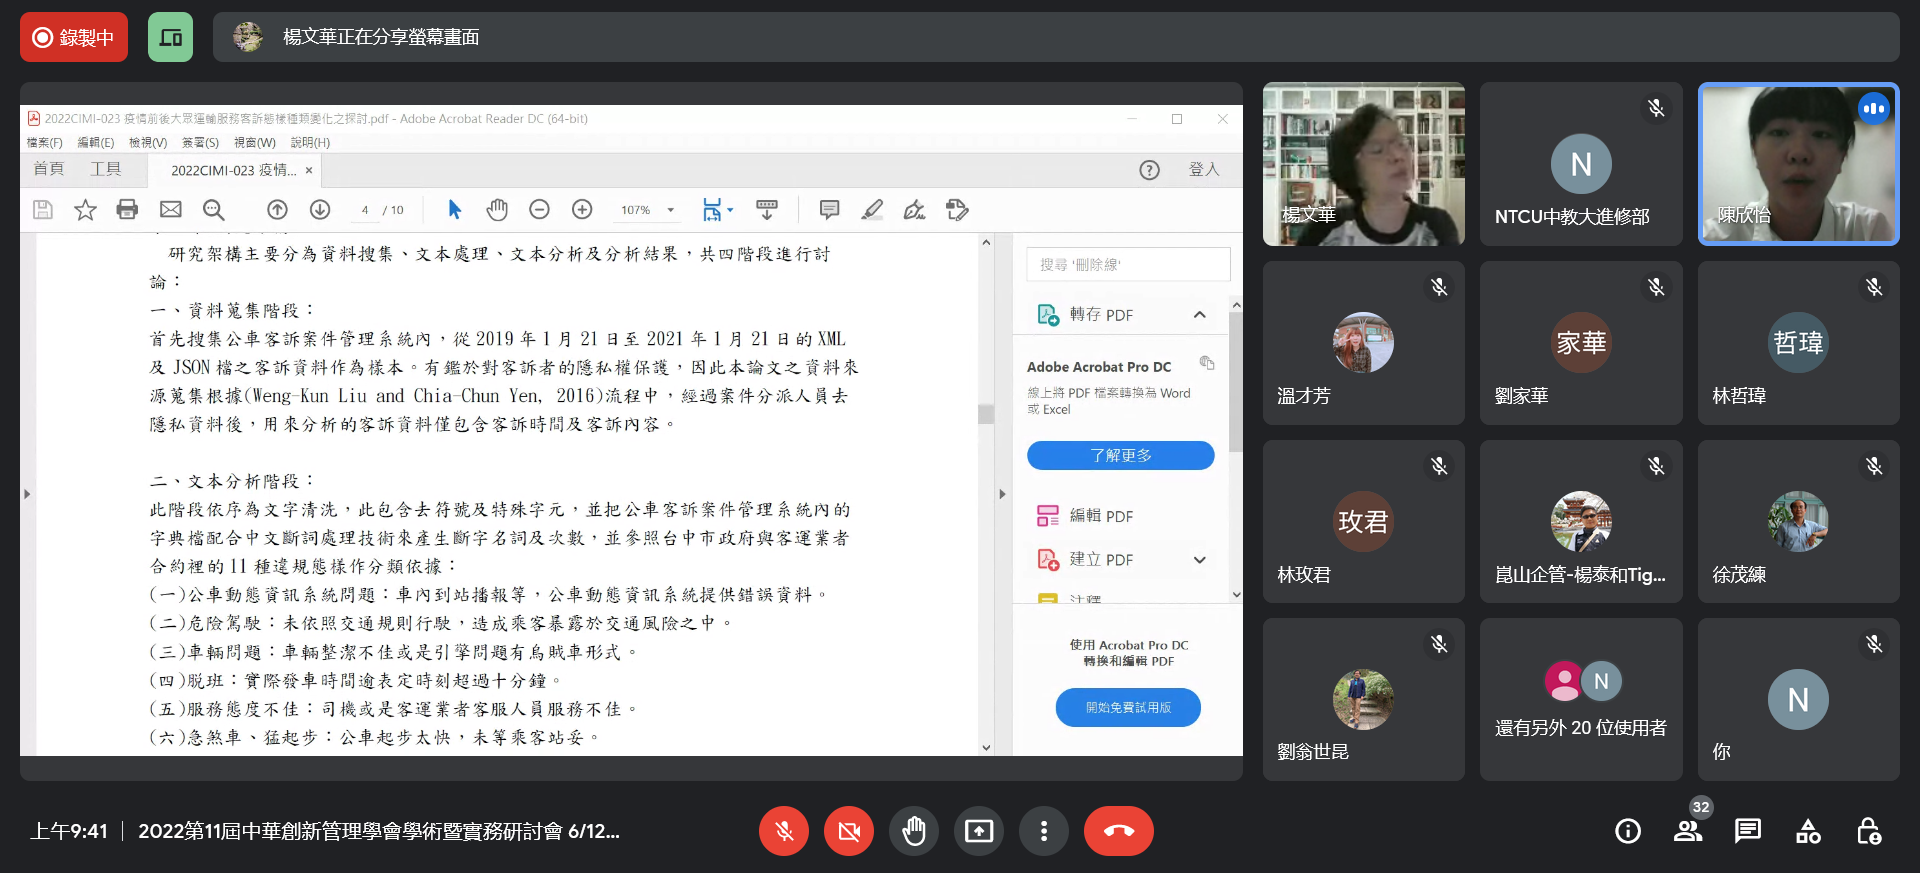Open the 檢視(V) menu
1920x873 pixels.
(148, 143)
